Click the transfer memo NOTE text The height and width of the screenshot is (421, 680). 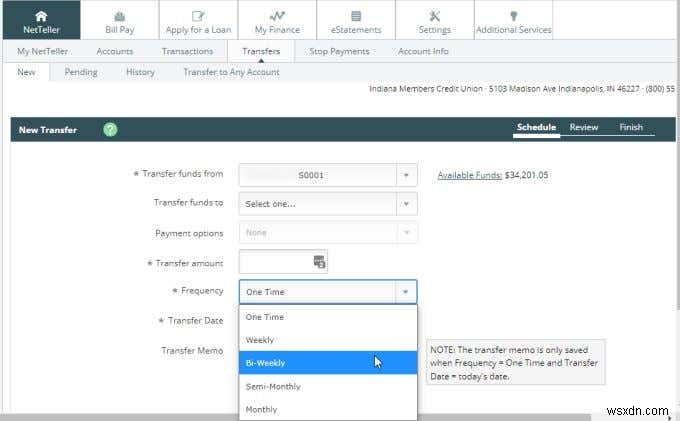514,363
